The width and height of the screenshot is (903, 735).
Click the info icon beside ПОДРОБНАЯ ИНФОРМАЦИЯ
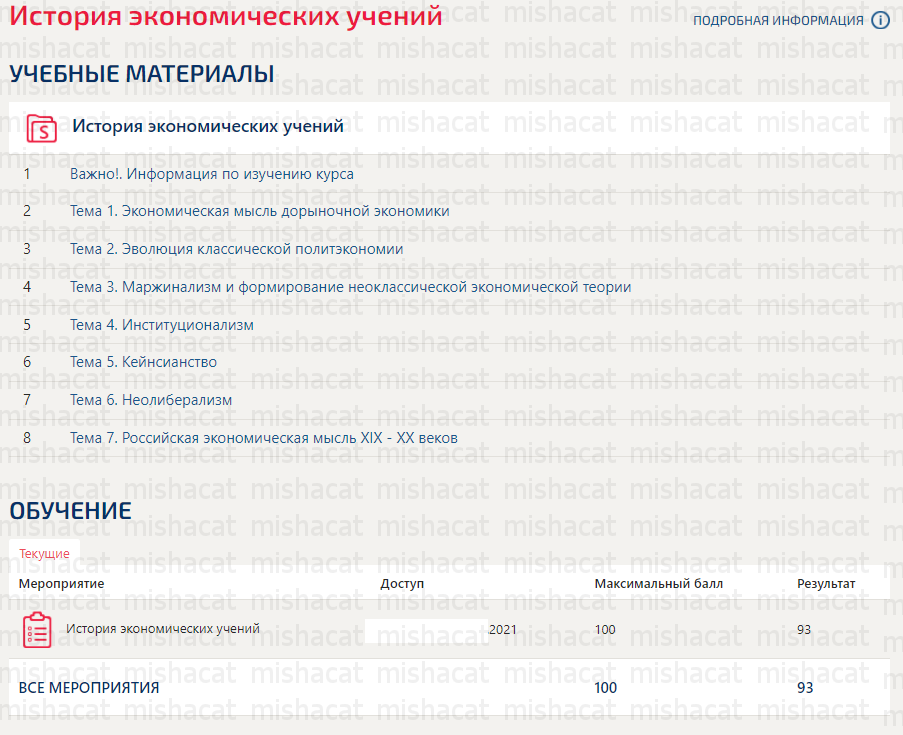pos(880,21)
